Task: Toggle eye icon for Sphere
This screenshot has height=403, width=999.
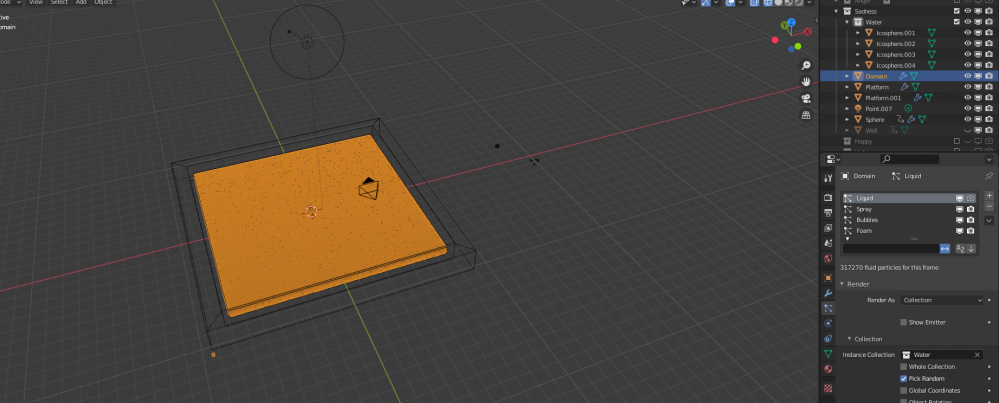Action: (x=967, y=120)
